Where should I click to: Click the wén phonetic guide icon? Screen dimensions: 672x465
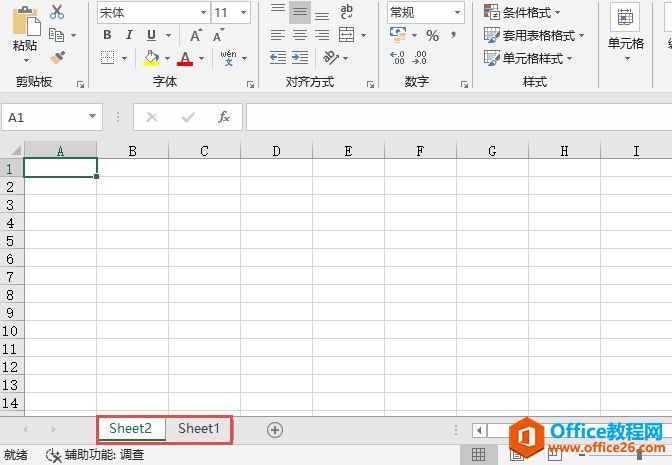[228, 57]
